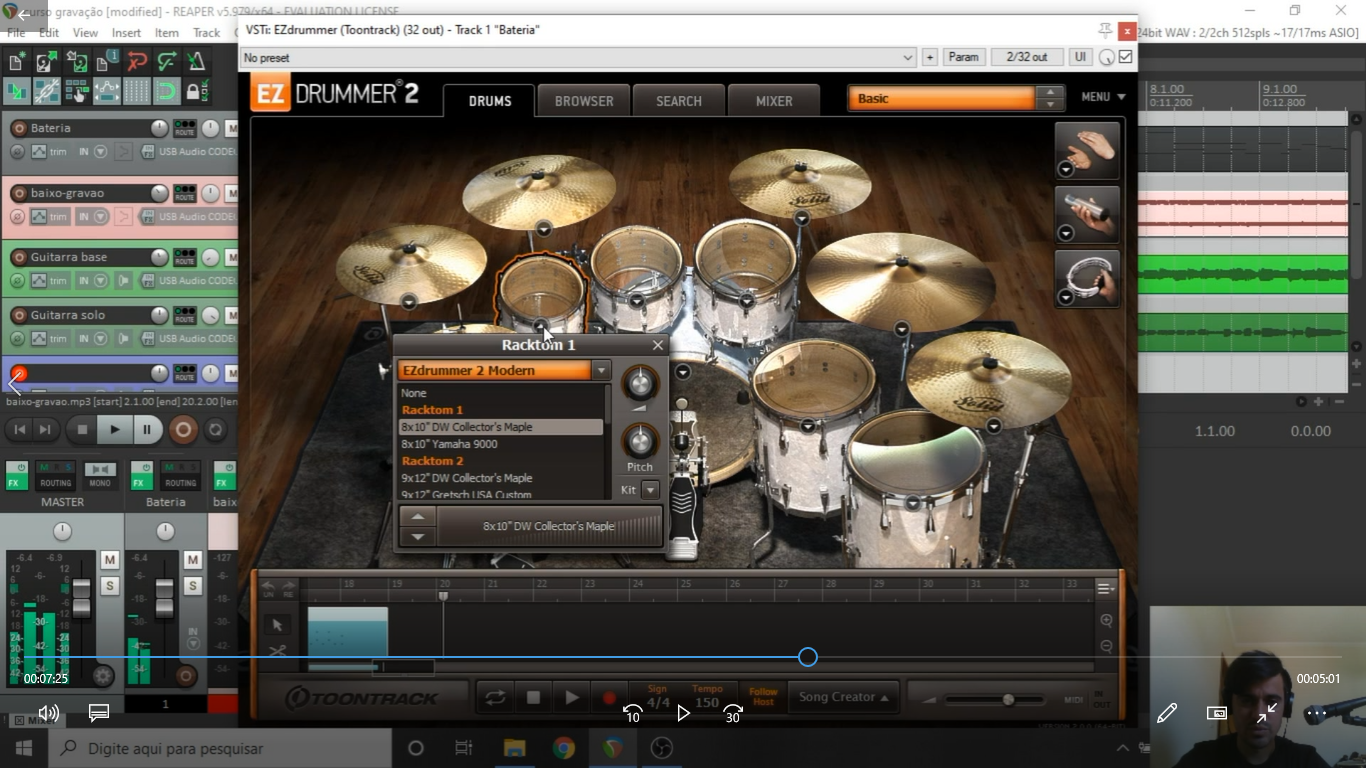
Task: Toggle MASTER MONO button in mixer
Action: point(99,474)
